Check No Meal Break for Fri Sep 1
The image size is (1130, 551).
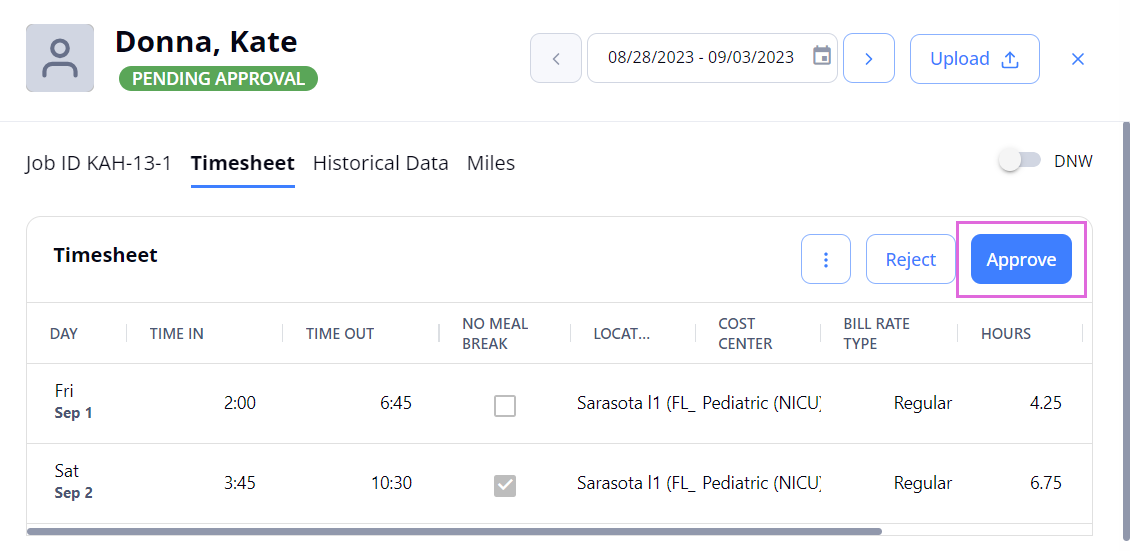click(x=504, y=406)
